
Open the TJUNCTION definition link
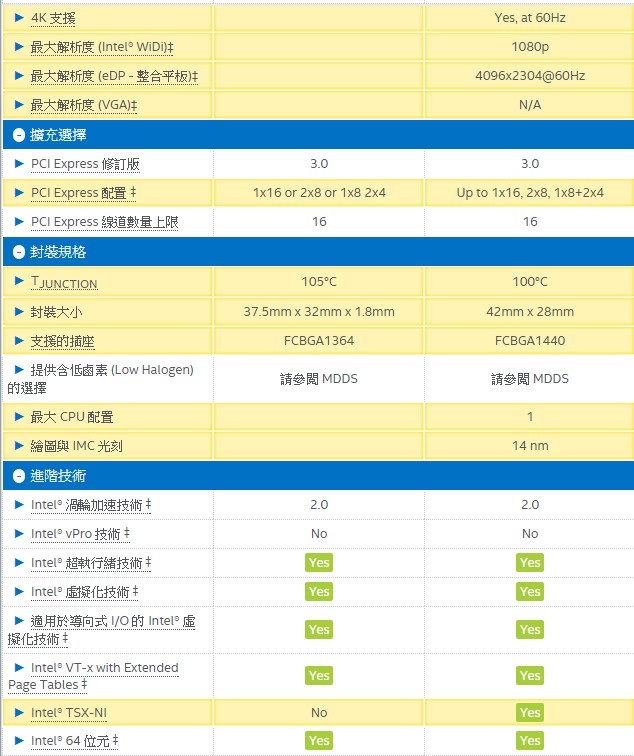pos(64,282)
